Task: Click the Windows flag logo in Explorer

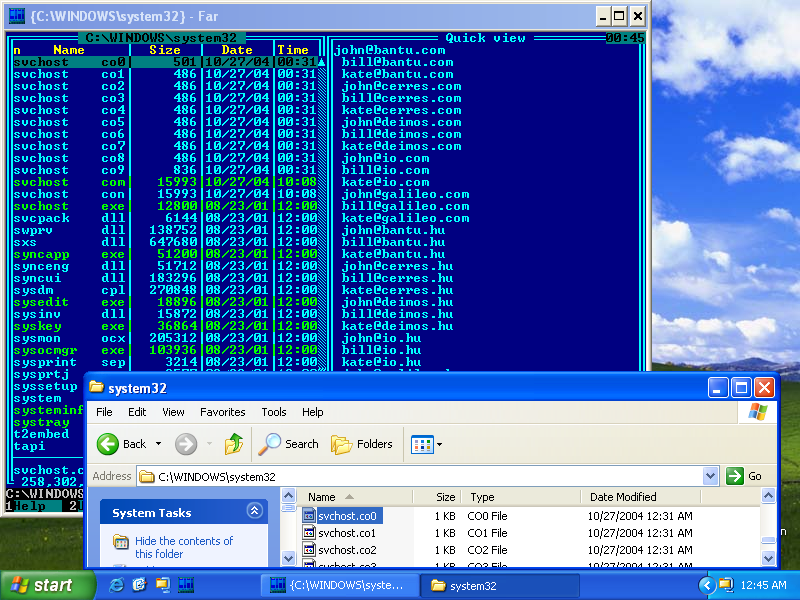Action: point(758,411)
